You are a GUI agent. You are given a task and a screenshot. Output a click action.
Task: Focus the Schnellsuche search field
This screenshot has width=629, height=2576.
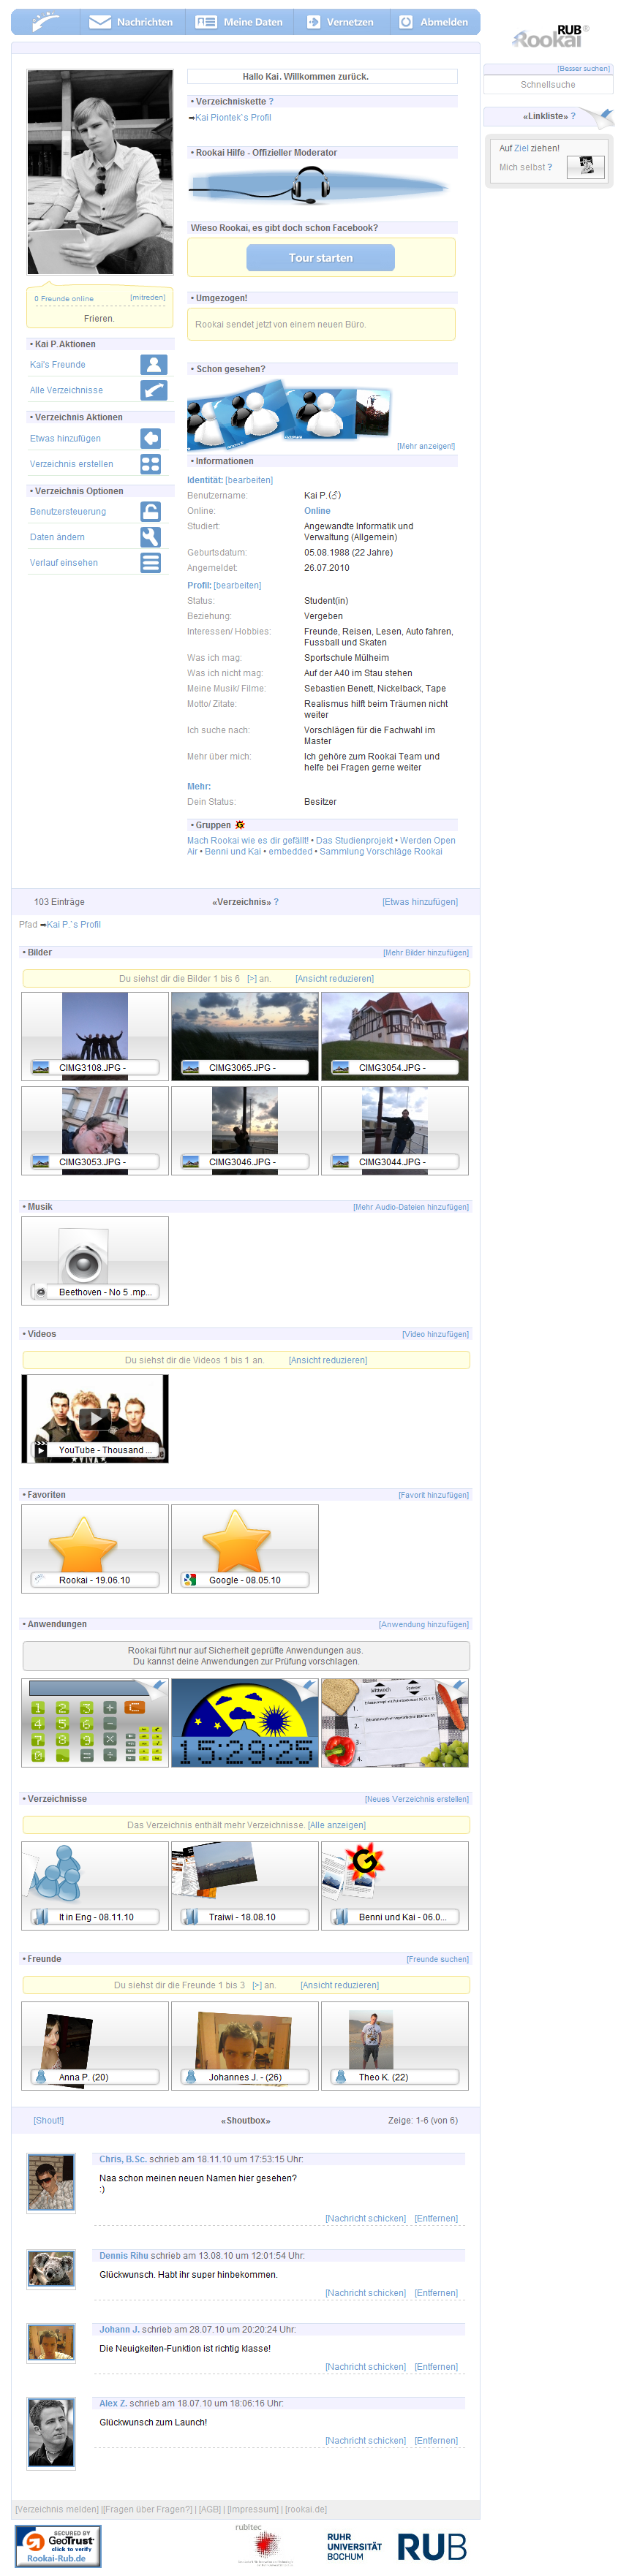point(547,85)
